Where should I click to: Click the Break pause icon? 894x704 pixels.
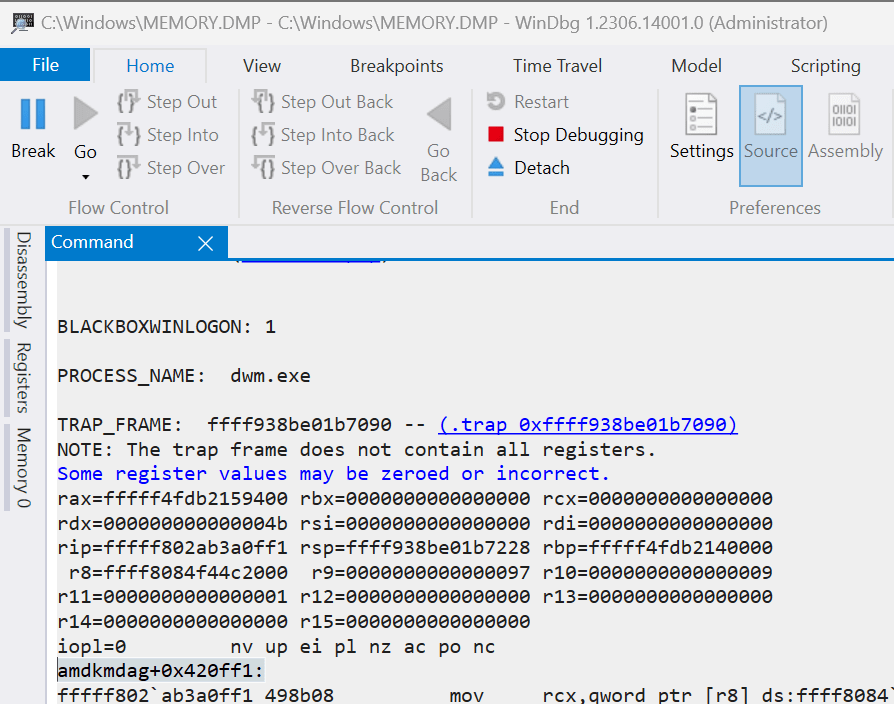click(x=33, y=114)
